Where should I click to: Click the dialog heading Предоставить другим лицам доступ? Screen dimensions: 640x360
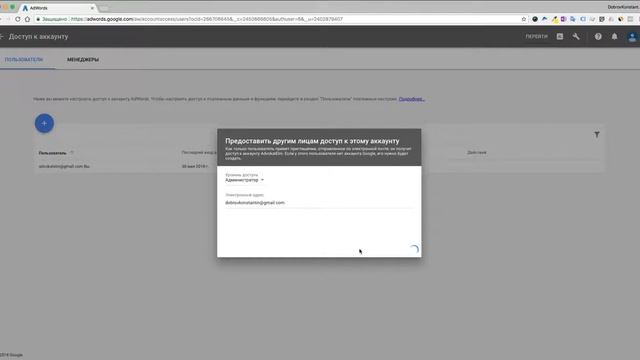(312, 141)
